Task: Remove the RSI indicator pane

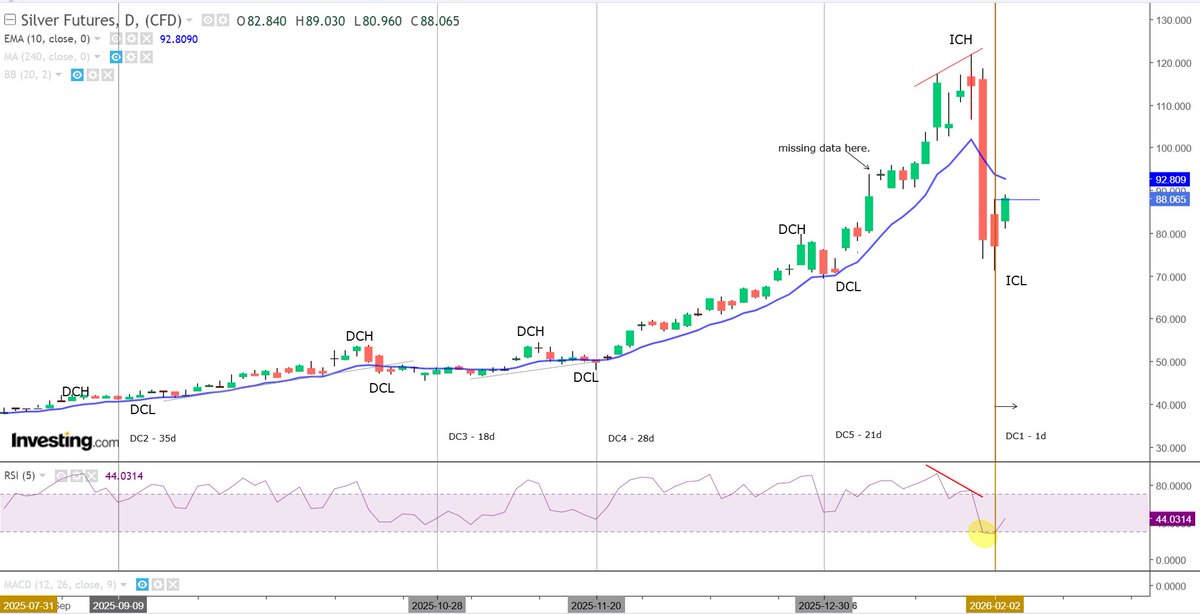Action: pos(90,475)
